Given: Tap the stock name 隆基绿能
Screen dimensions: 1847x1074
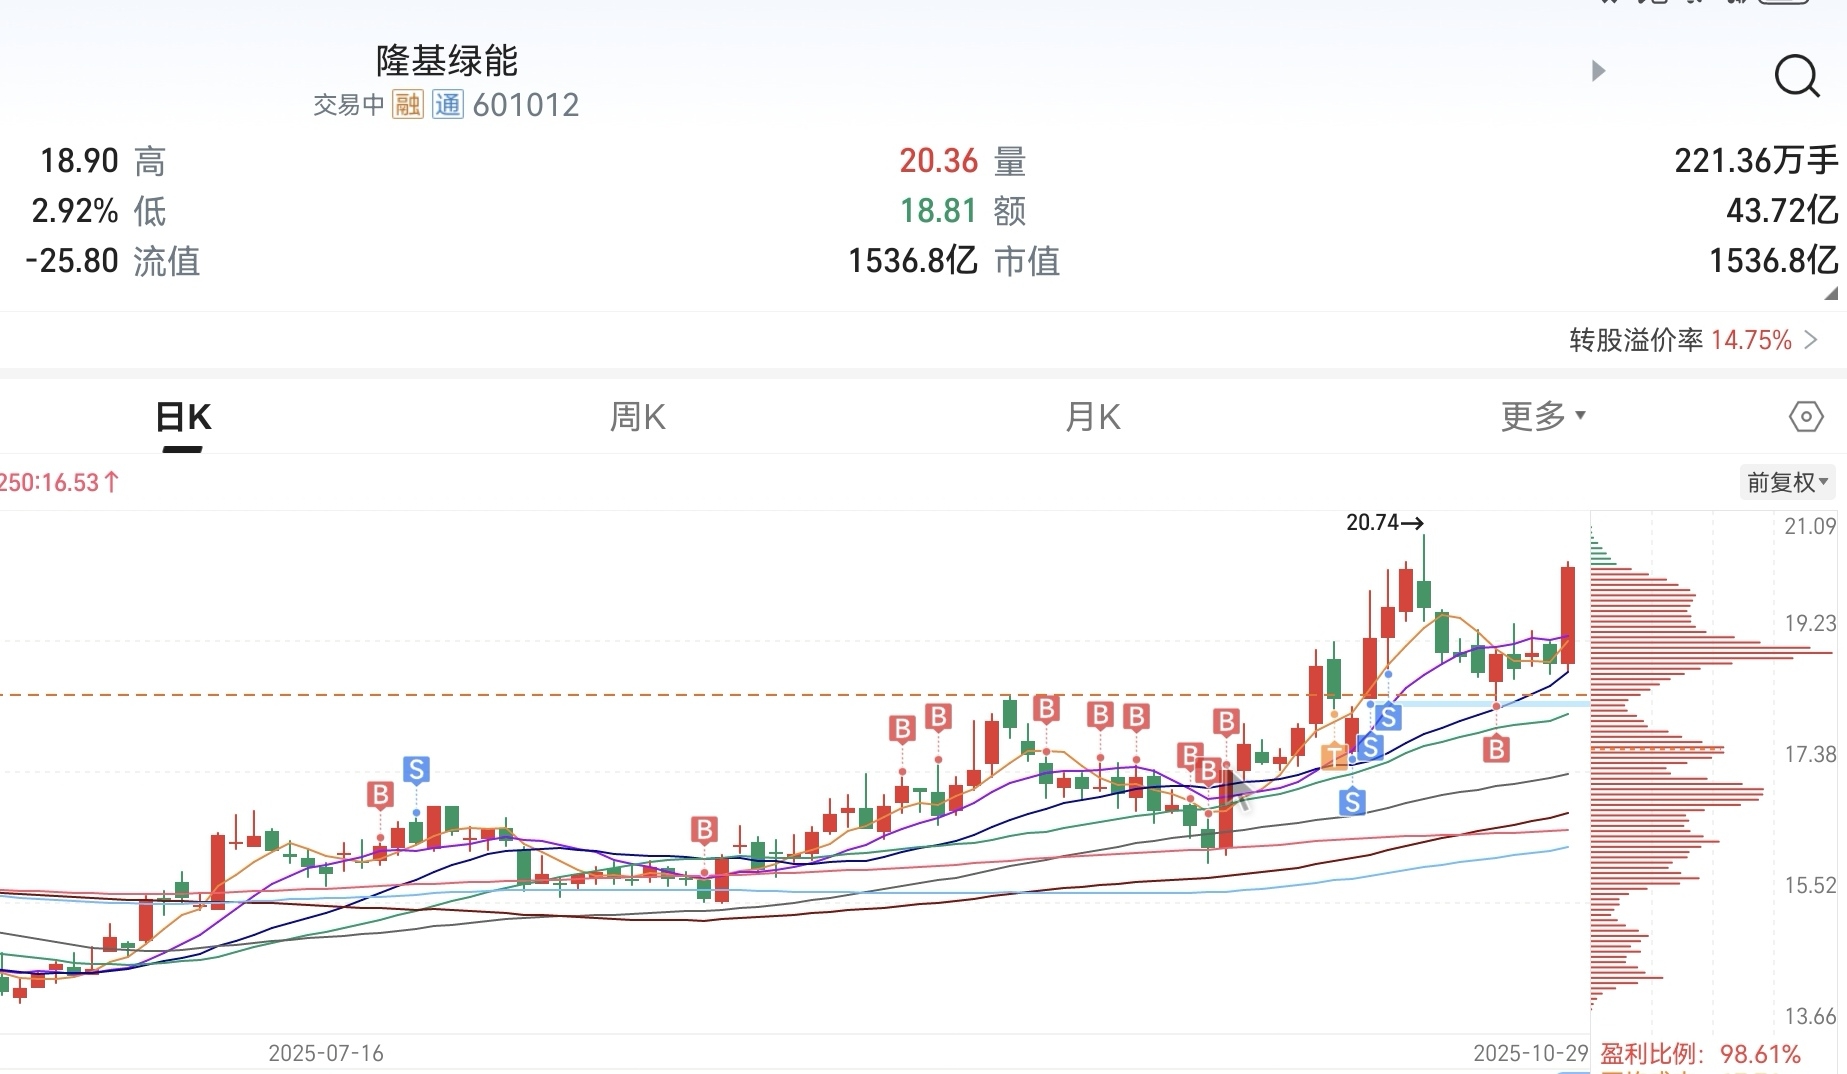Looking at the screenshot, I should pyautogui.click(x=447, y=61).
